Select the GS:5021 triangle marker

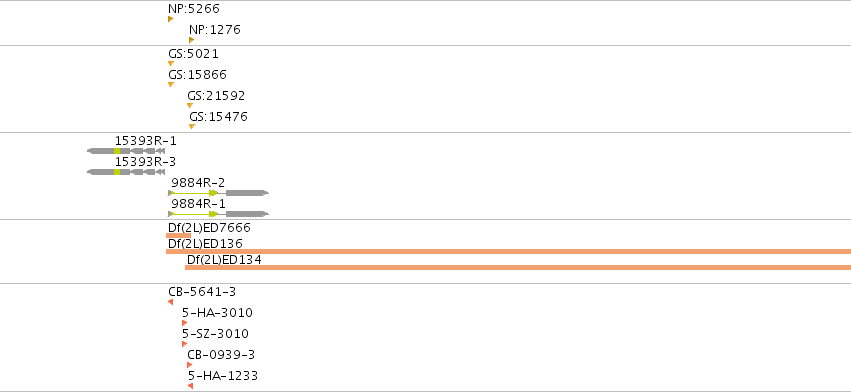pos(171,64)
